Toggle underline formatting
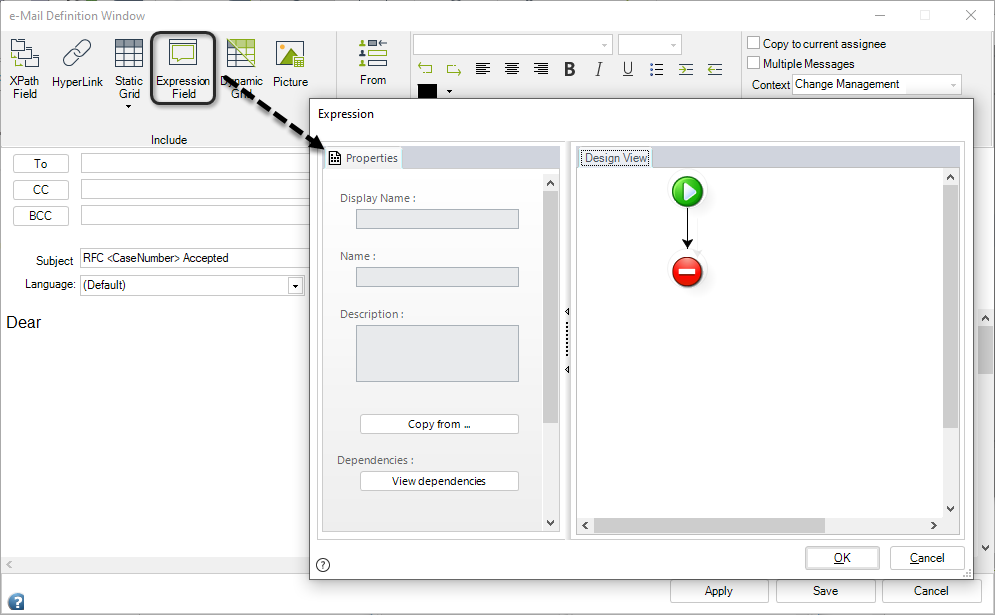This screenshot has width=995, height=615. 628,69
